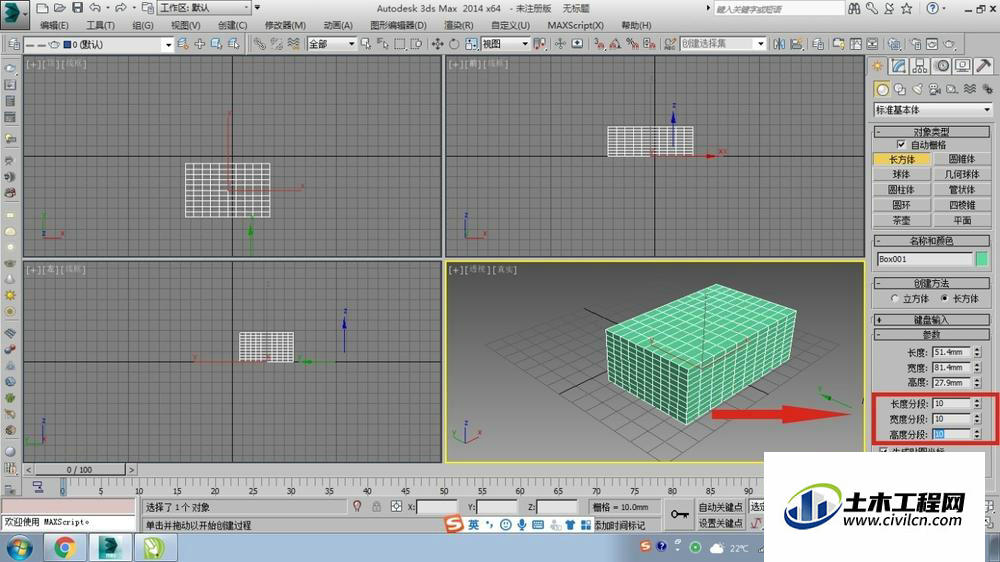Click the 茶壶 object type button
1000x562 pixels.
902,220
